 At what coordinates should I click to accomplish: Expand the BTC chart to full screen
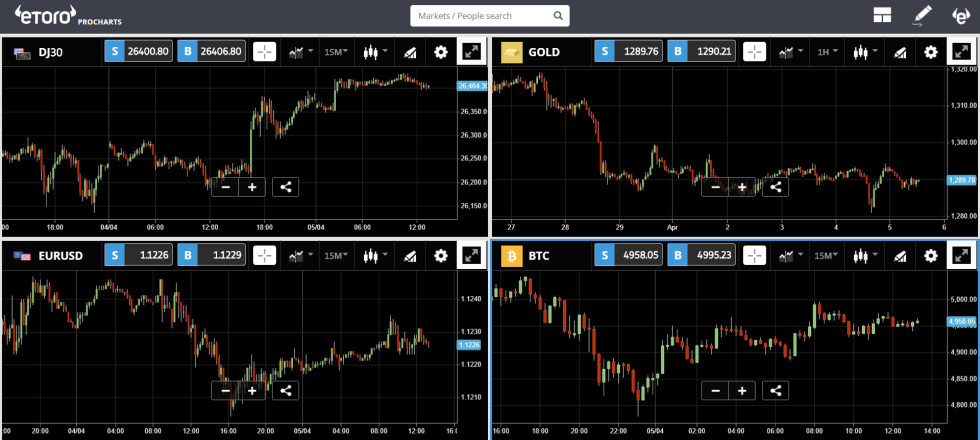961,256
